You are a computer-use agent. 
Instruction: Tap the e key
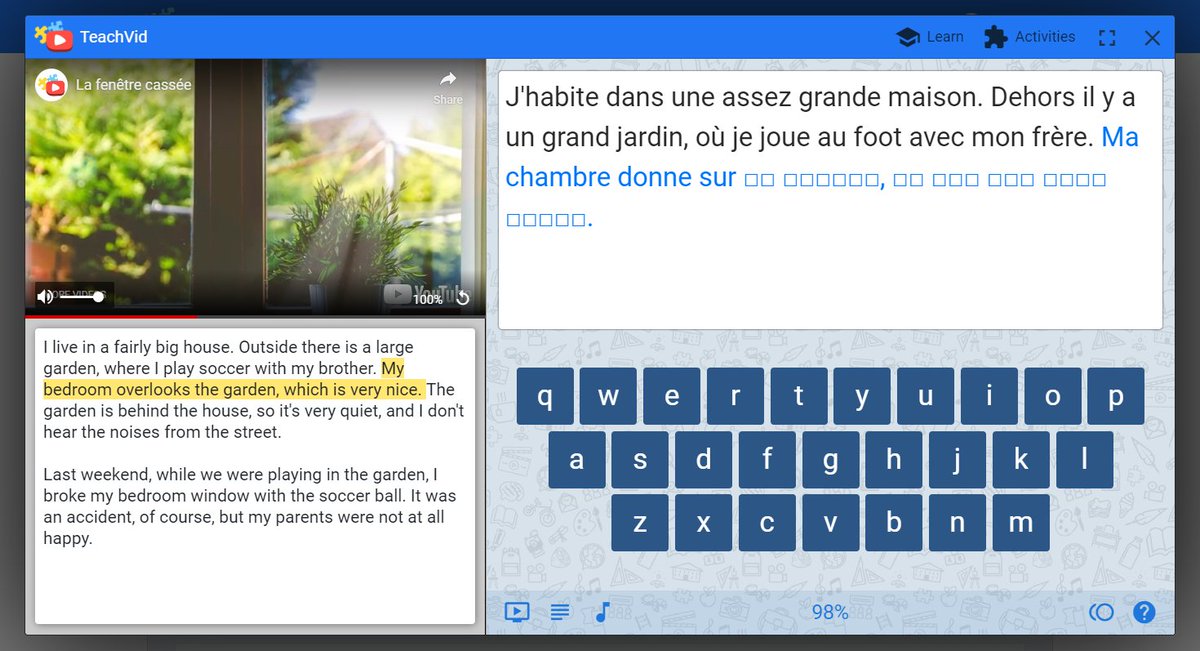672,396
